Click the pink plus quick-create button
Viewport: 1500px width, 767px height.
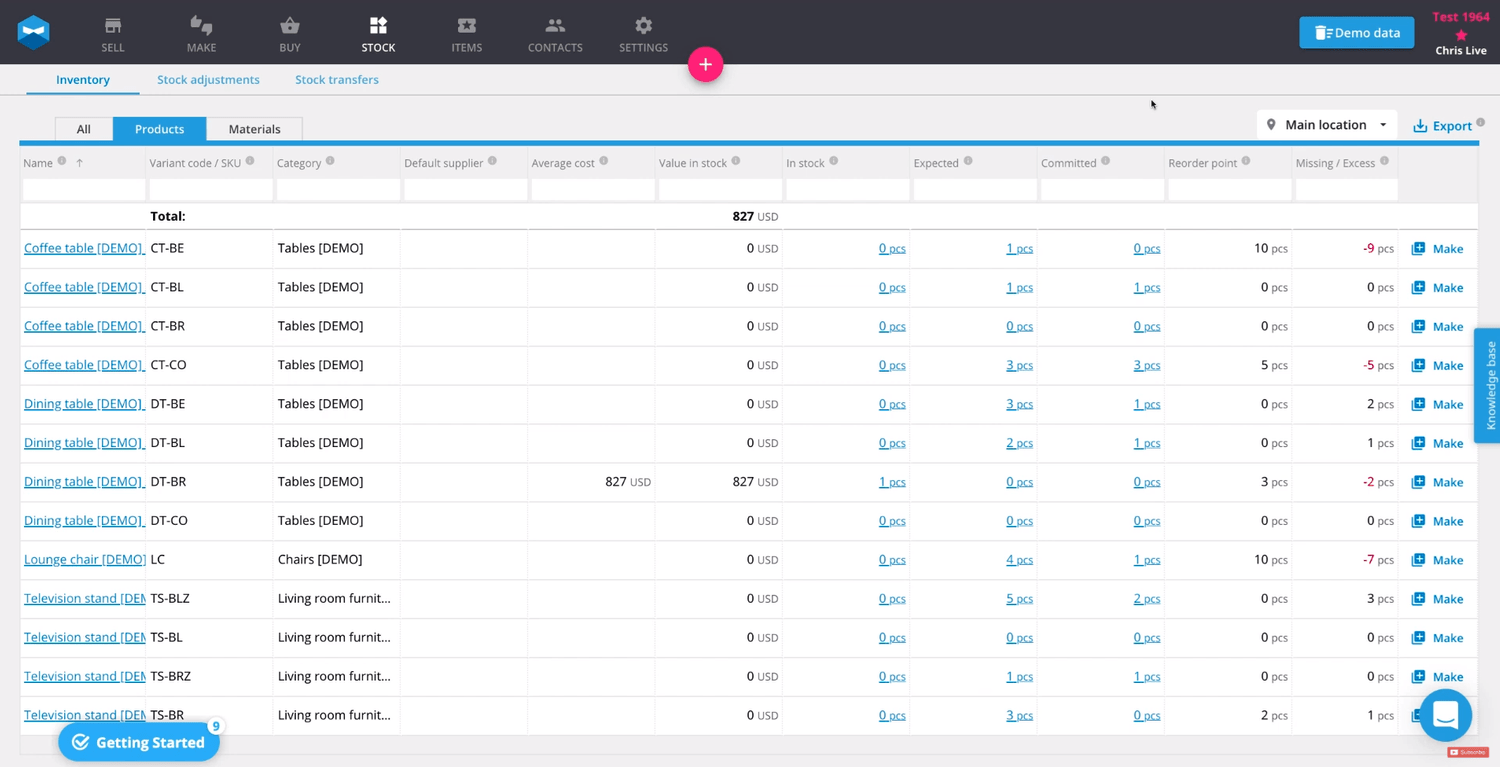pyautogui.click(x=705, y=64)
